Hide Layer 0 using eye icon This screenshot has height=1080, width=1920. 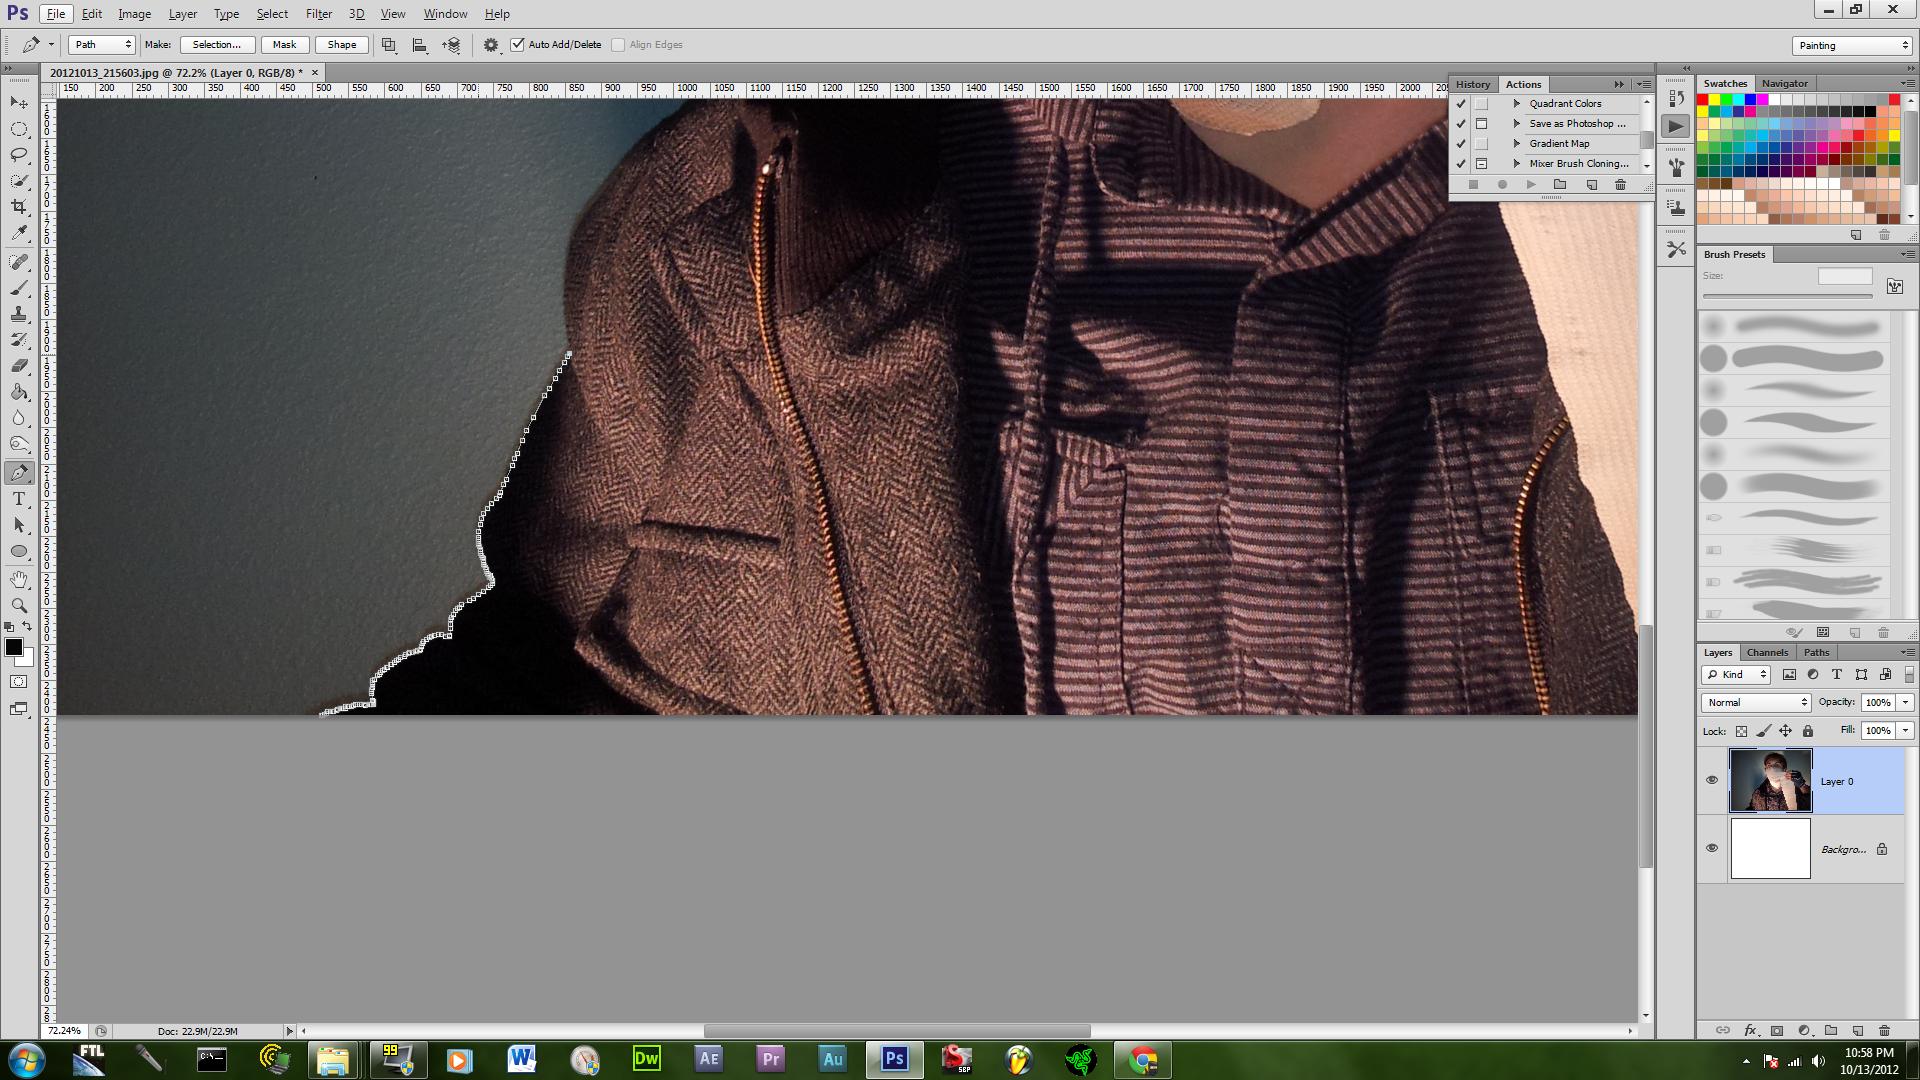[x=1712, y=780]
